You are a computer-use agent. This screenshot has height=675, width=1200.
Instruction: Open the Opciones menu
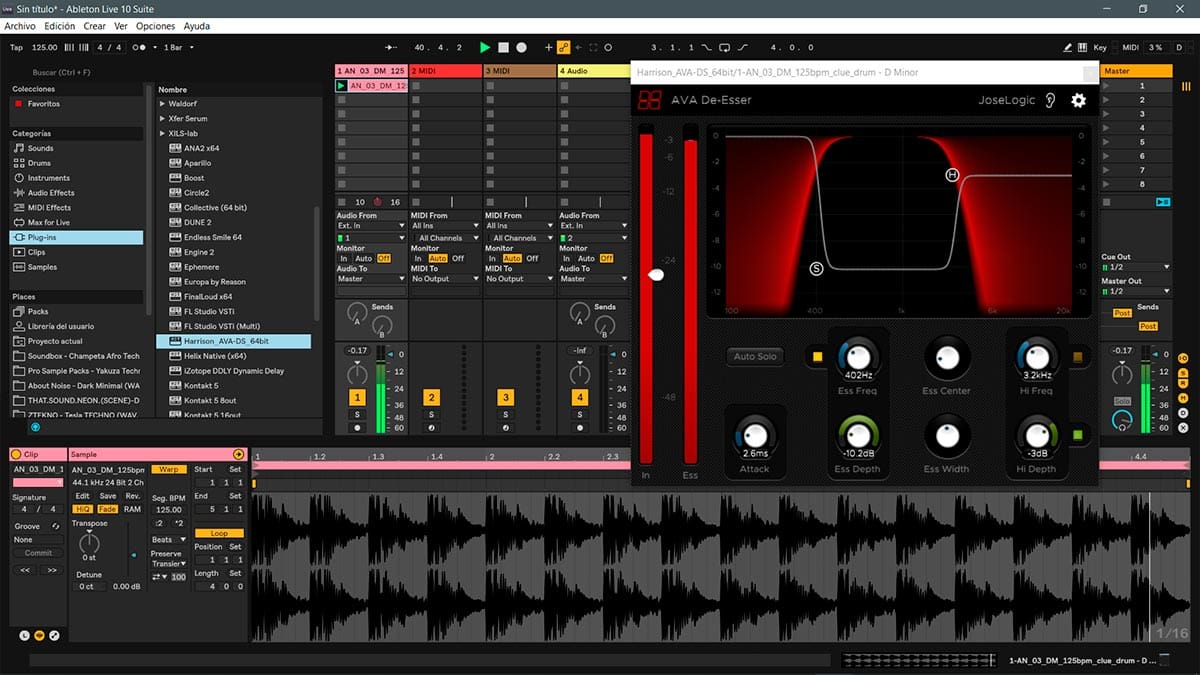[x=155, y=26]
